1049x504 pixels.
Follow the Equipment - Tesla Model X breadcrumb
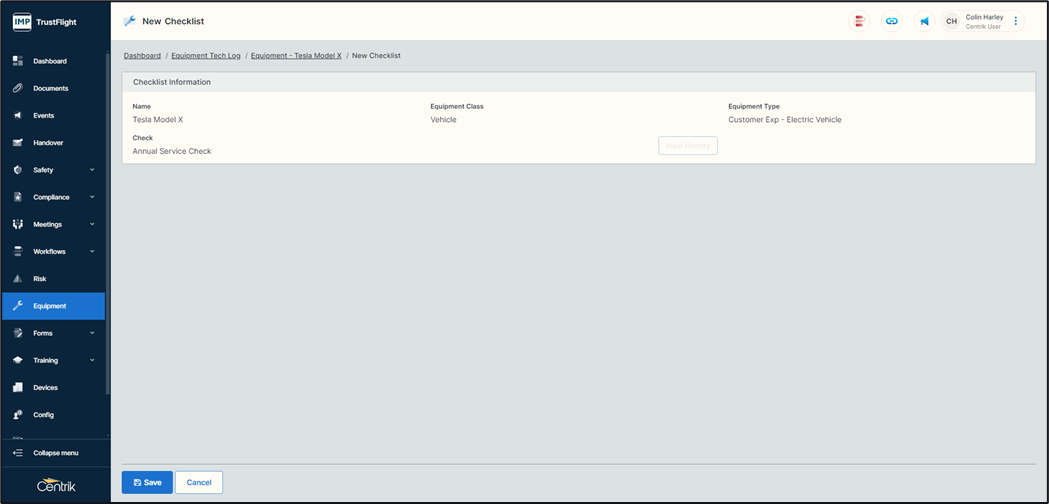pyautogui.click(x=296, y=56)
